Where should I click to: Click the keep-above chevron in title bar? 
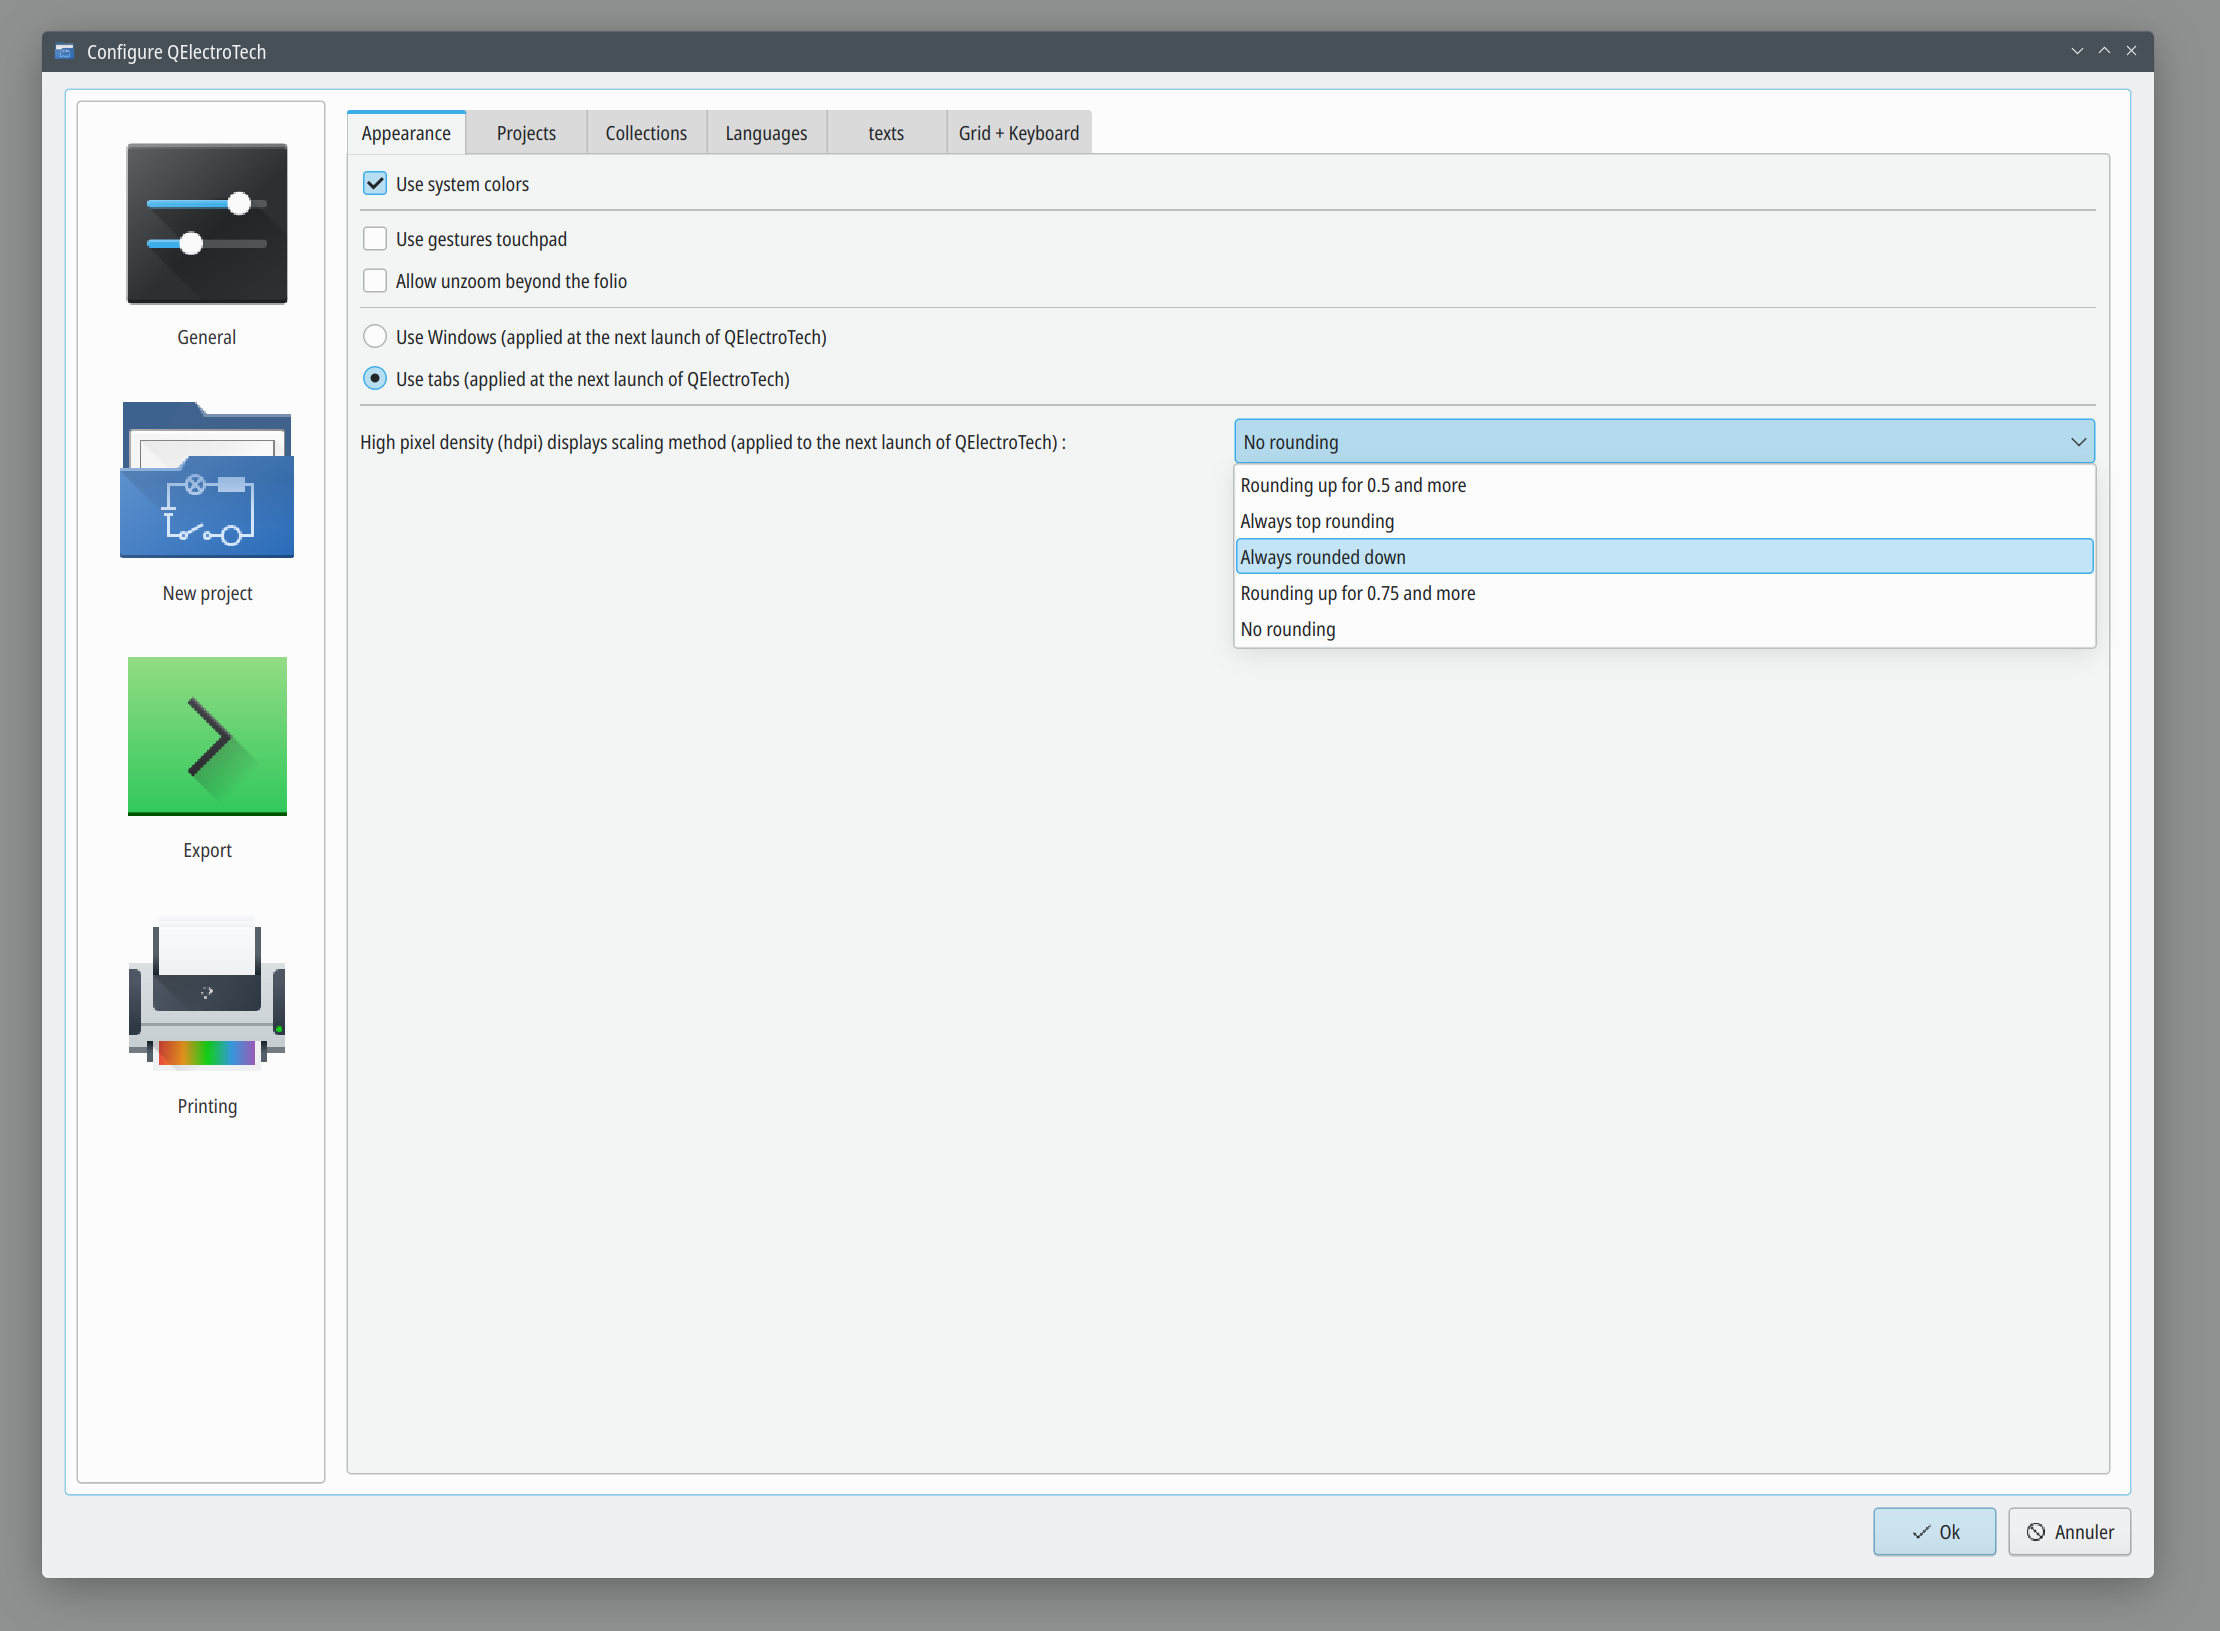2104,51
